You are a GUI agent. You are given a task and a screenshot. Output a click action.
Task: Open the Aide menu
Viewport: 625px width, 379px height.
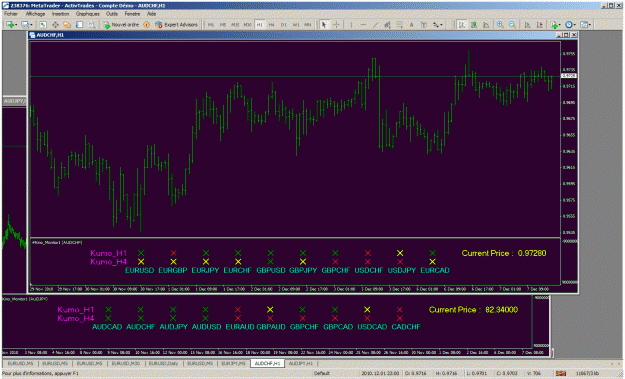151,14
